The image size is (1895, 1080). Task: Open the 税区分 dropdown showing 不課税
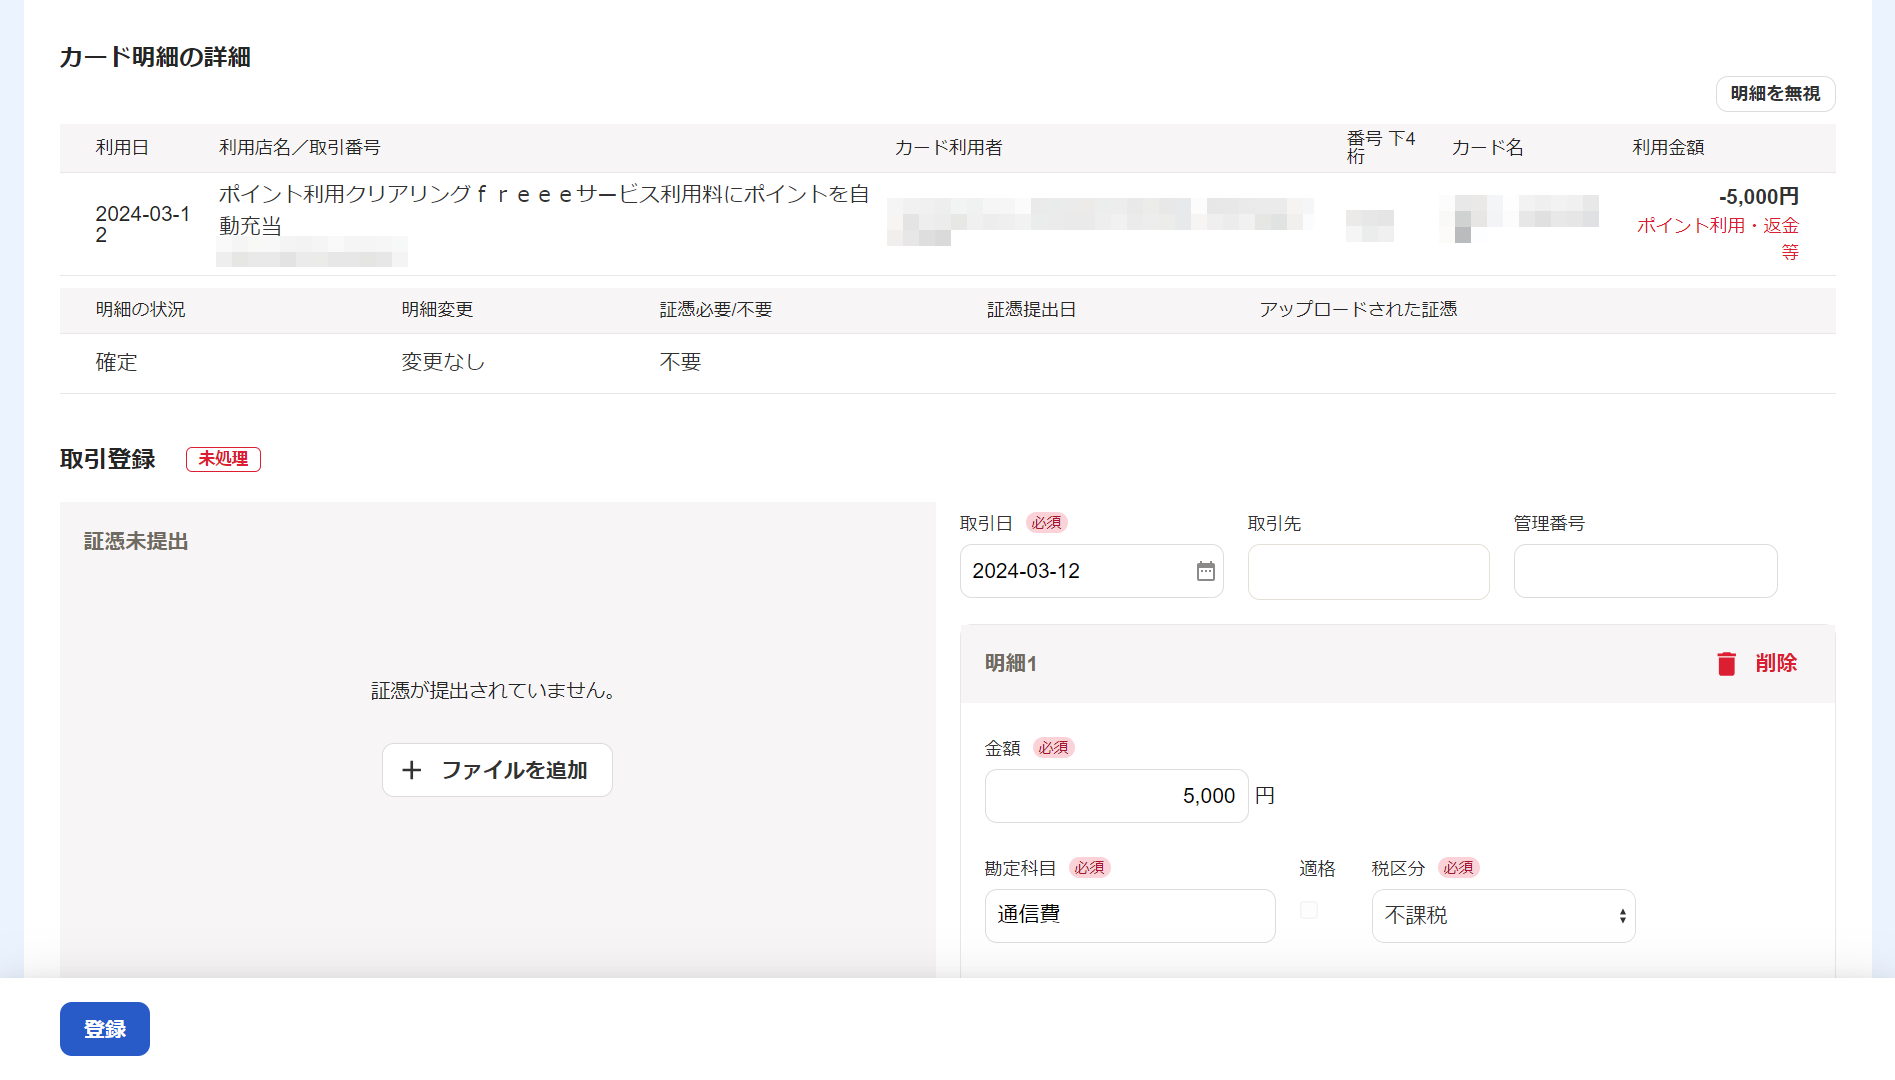(x=1503, y=916)
